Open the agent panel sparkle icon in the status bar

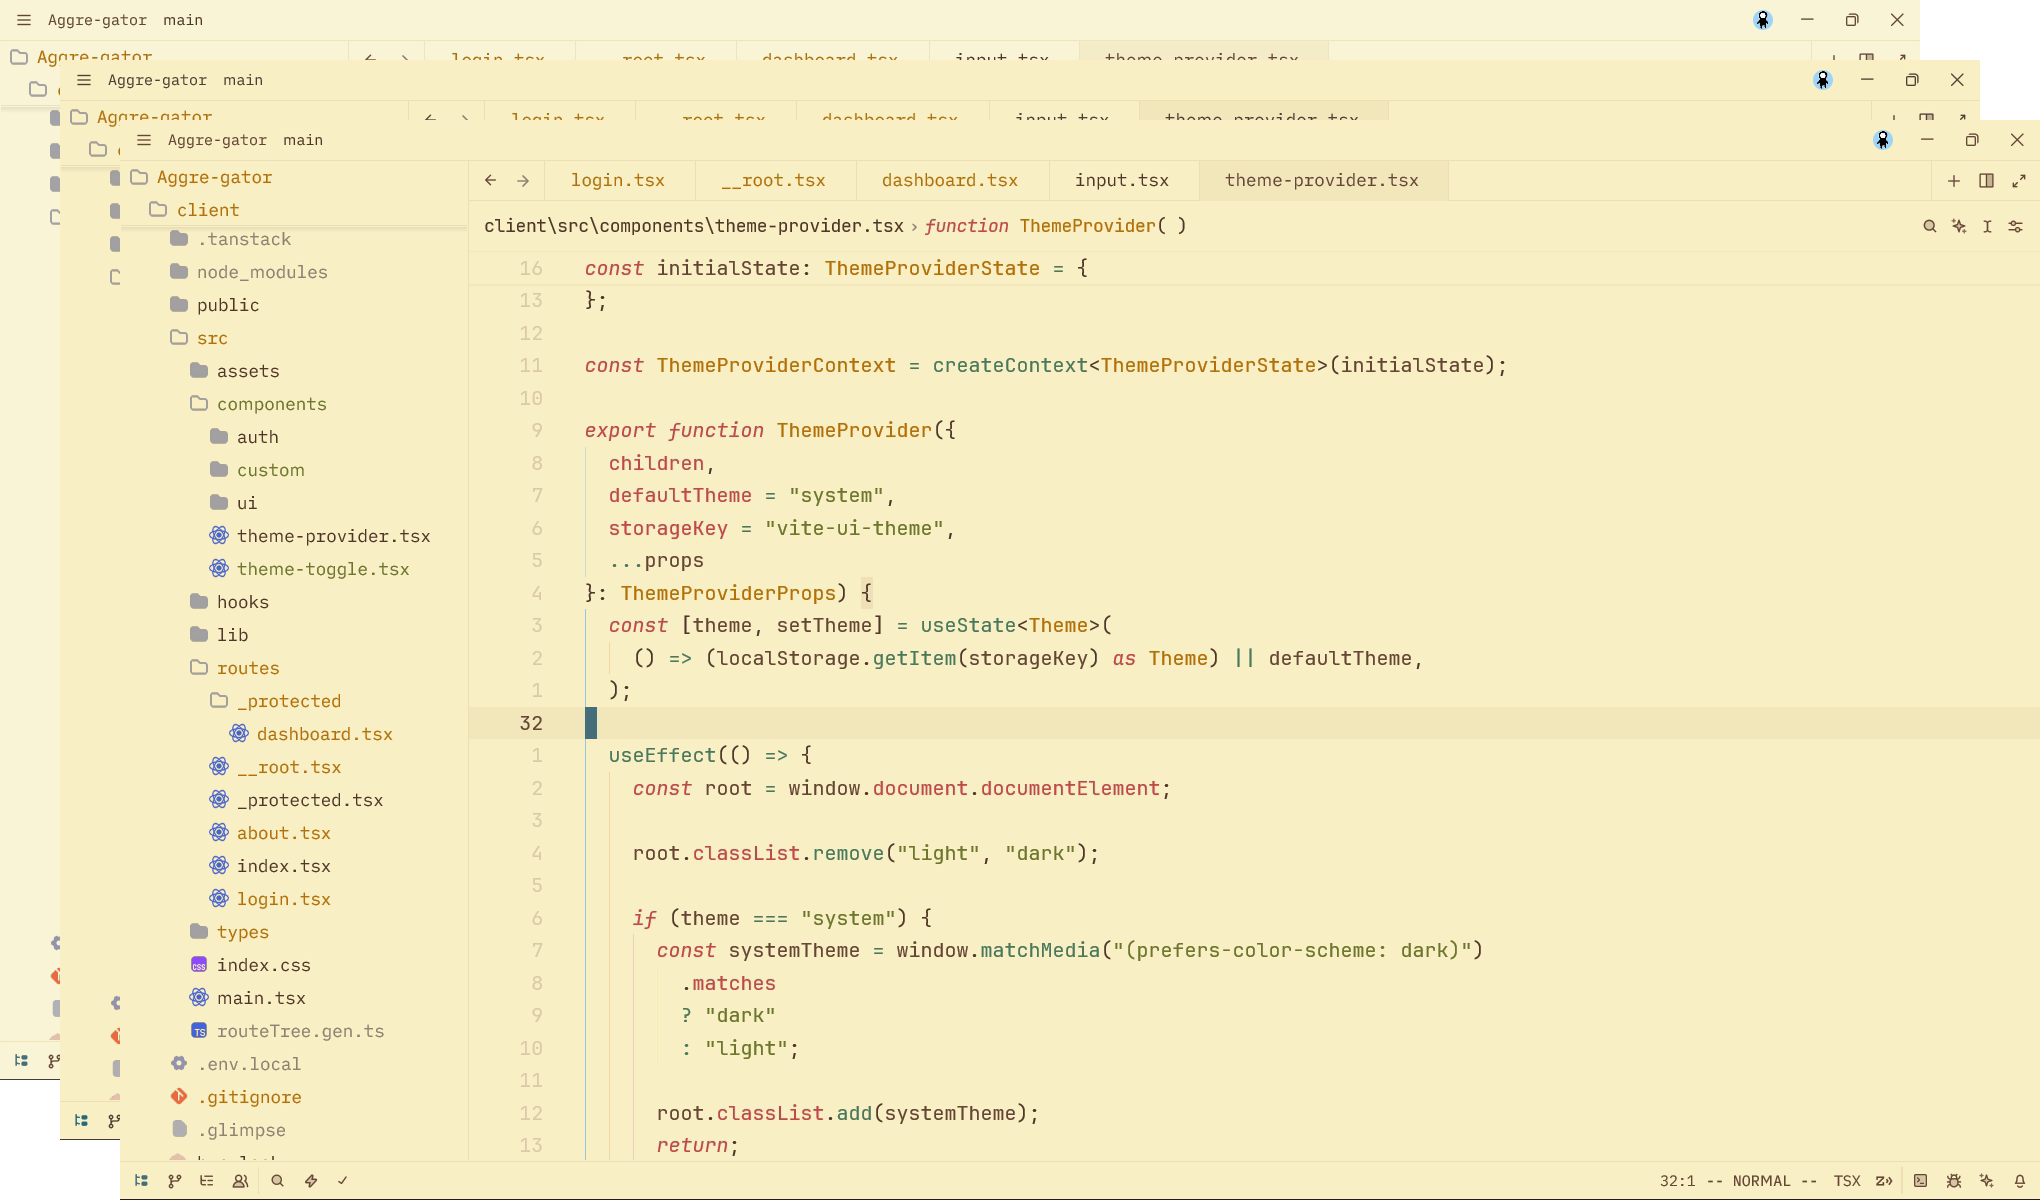[x=1987, y=1181]
